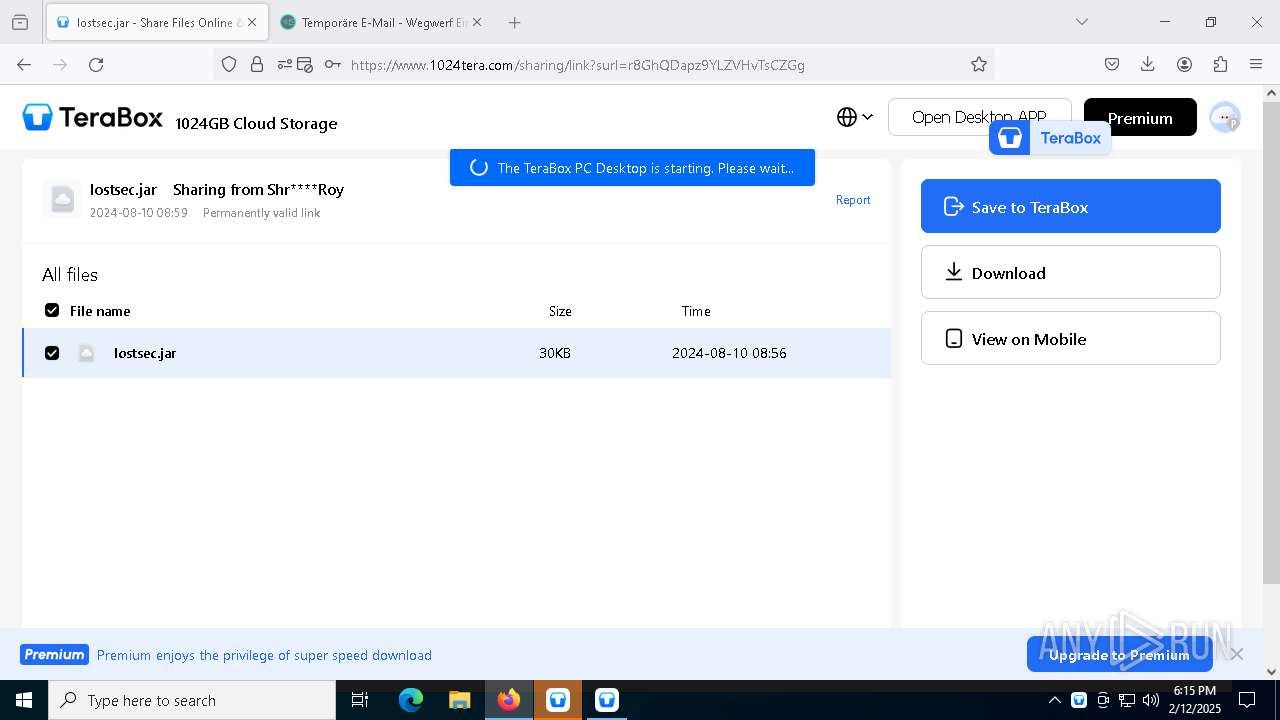This screenshot has width=1280, height=720.
Task: Save page to Pocket
Action: pos(1112,64)
